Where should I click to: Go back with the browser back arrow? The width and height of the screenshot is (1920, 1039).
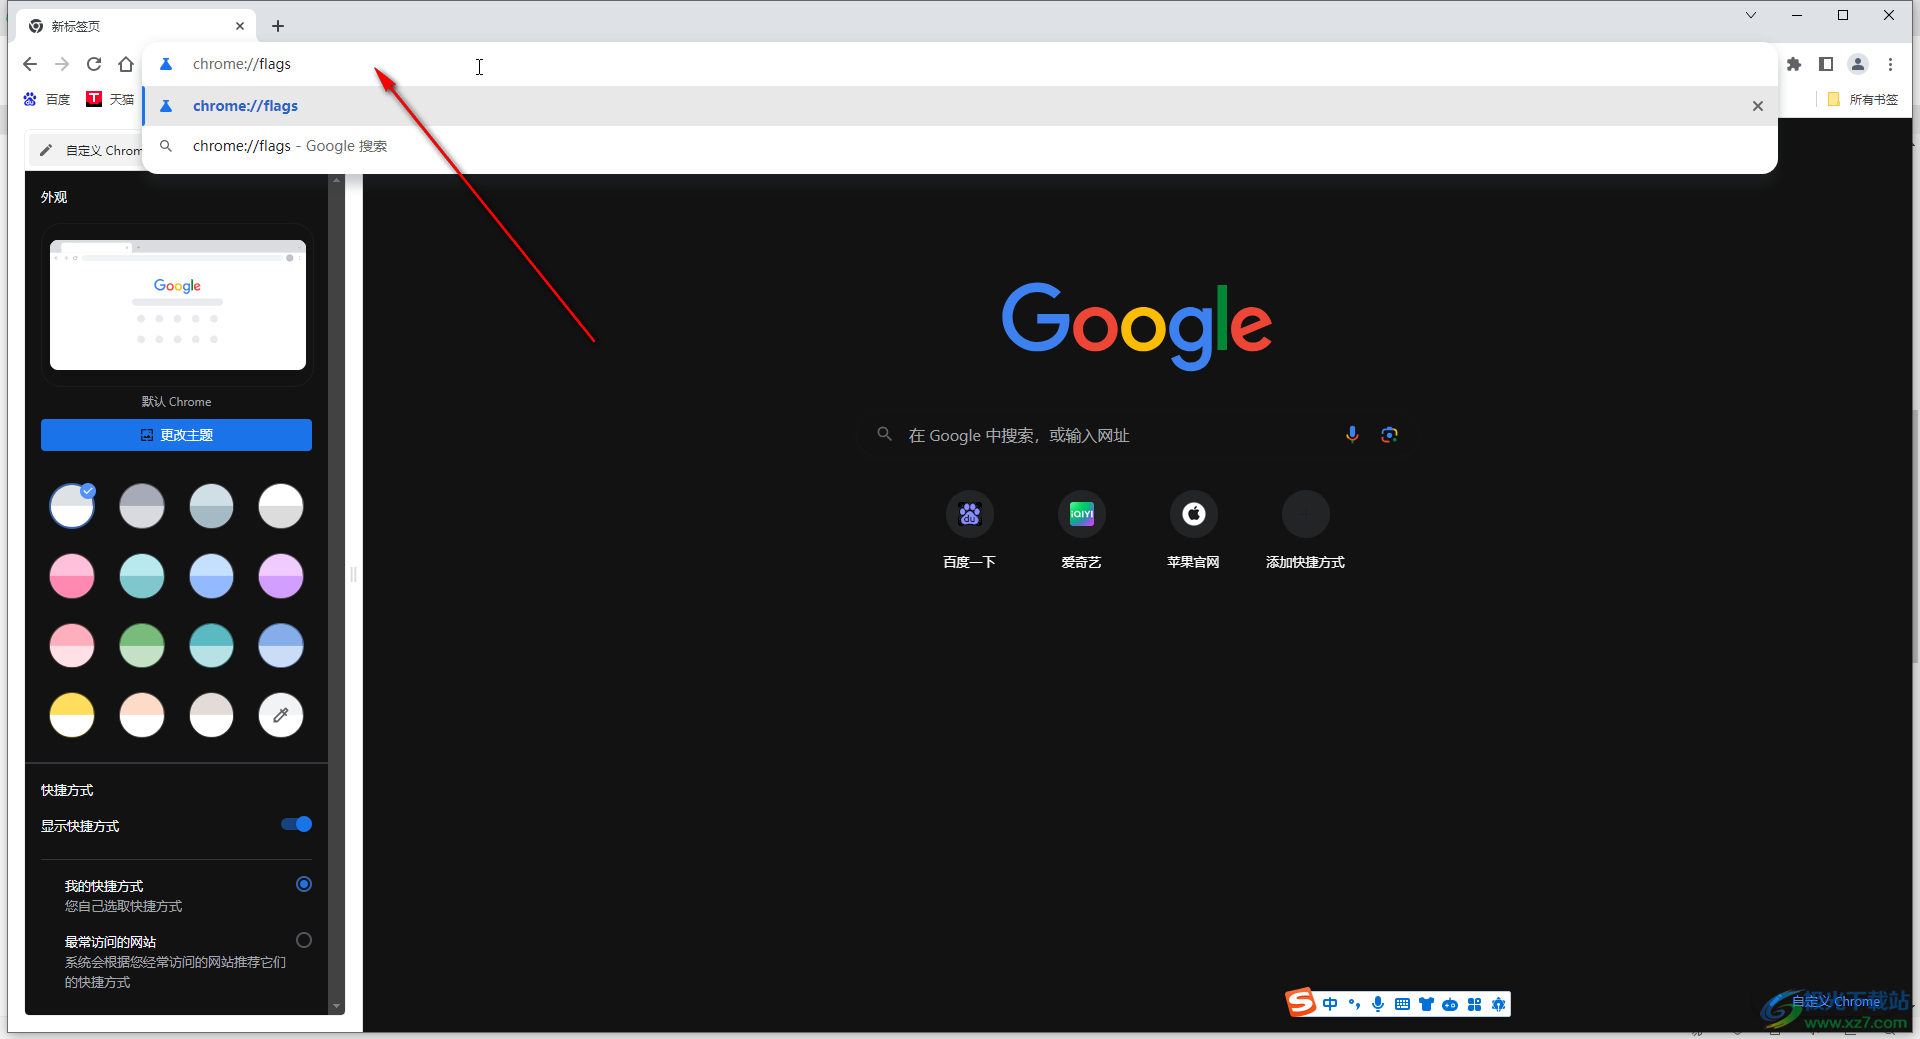tap(30, 64)
